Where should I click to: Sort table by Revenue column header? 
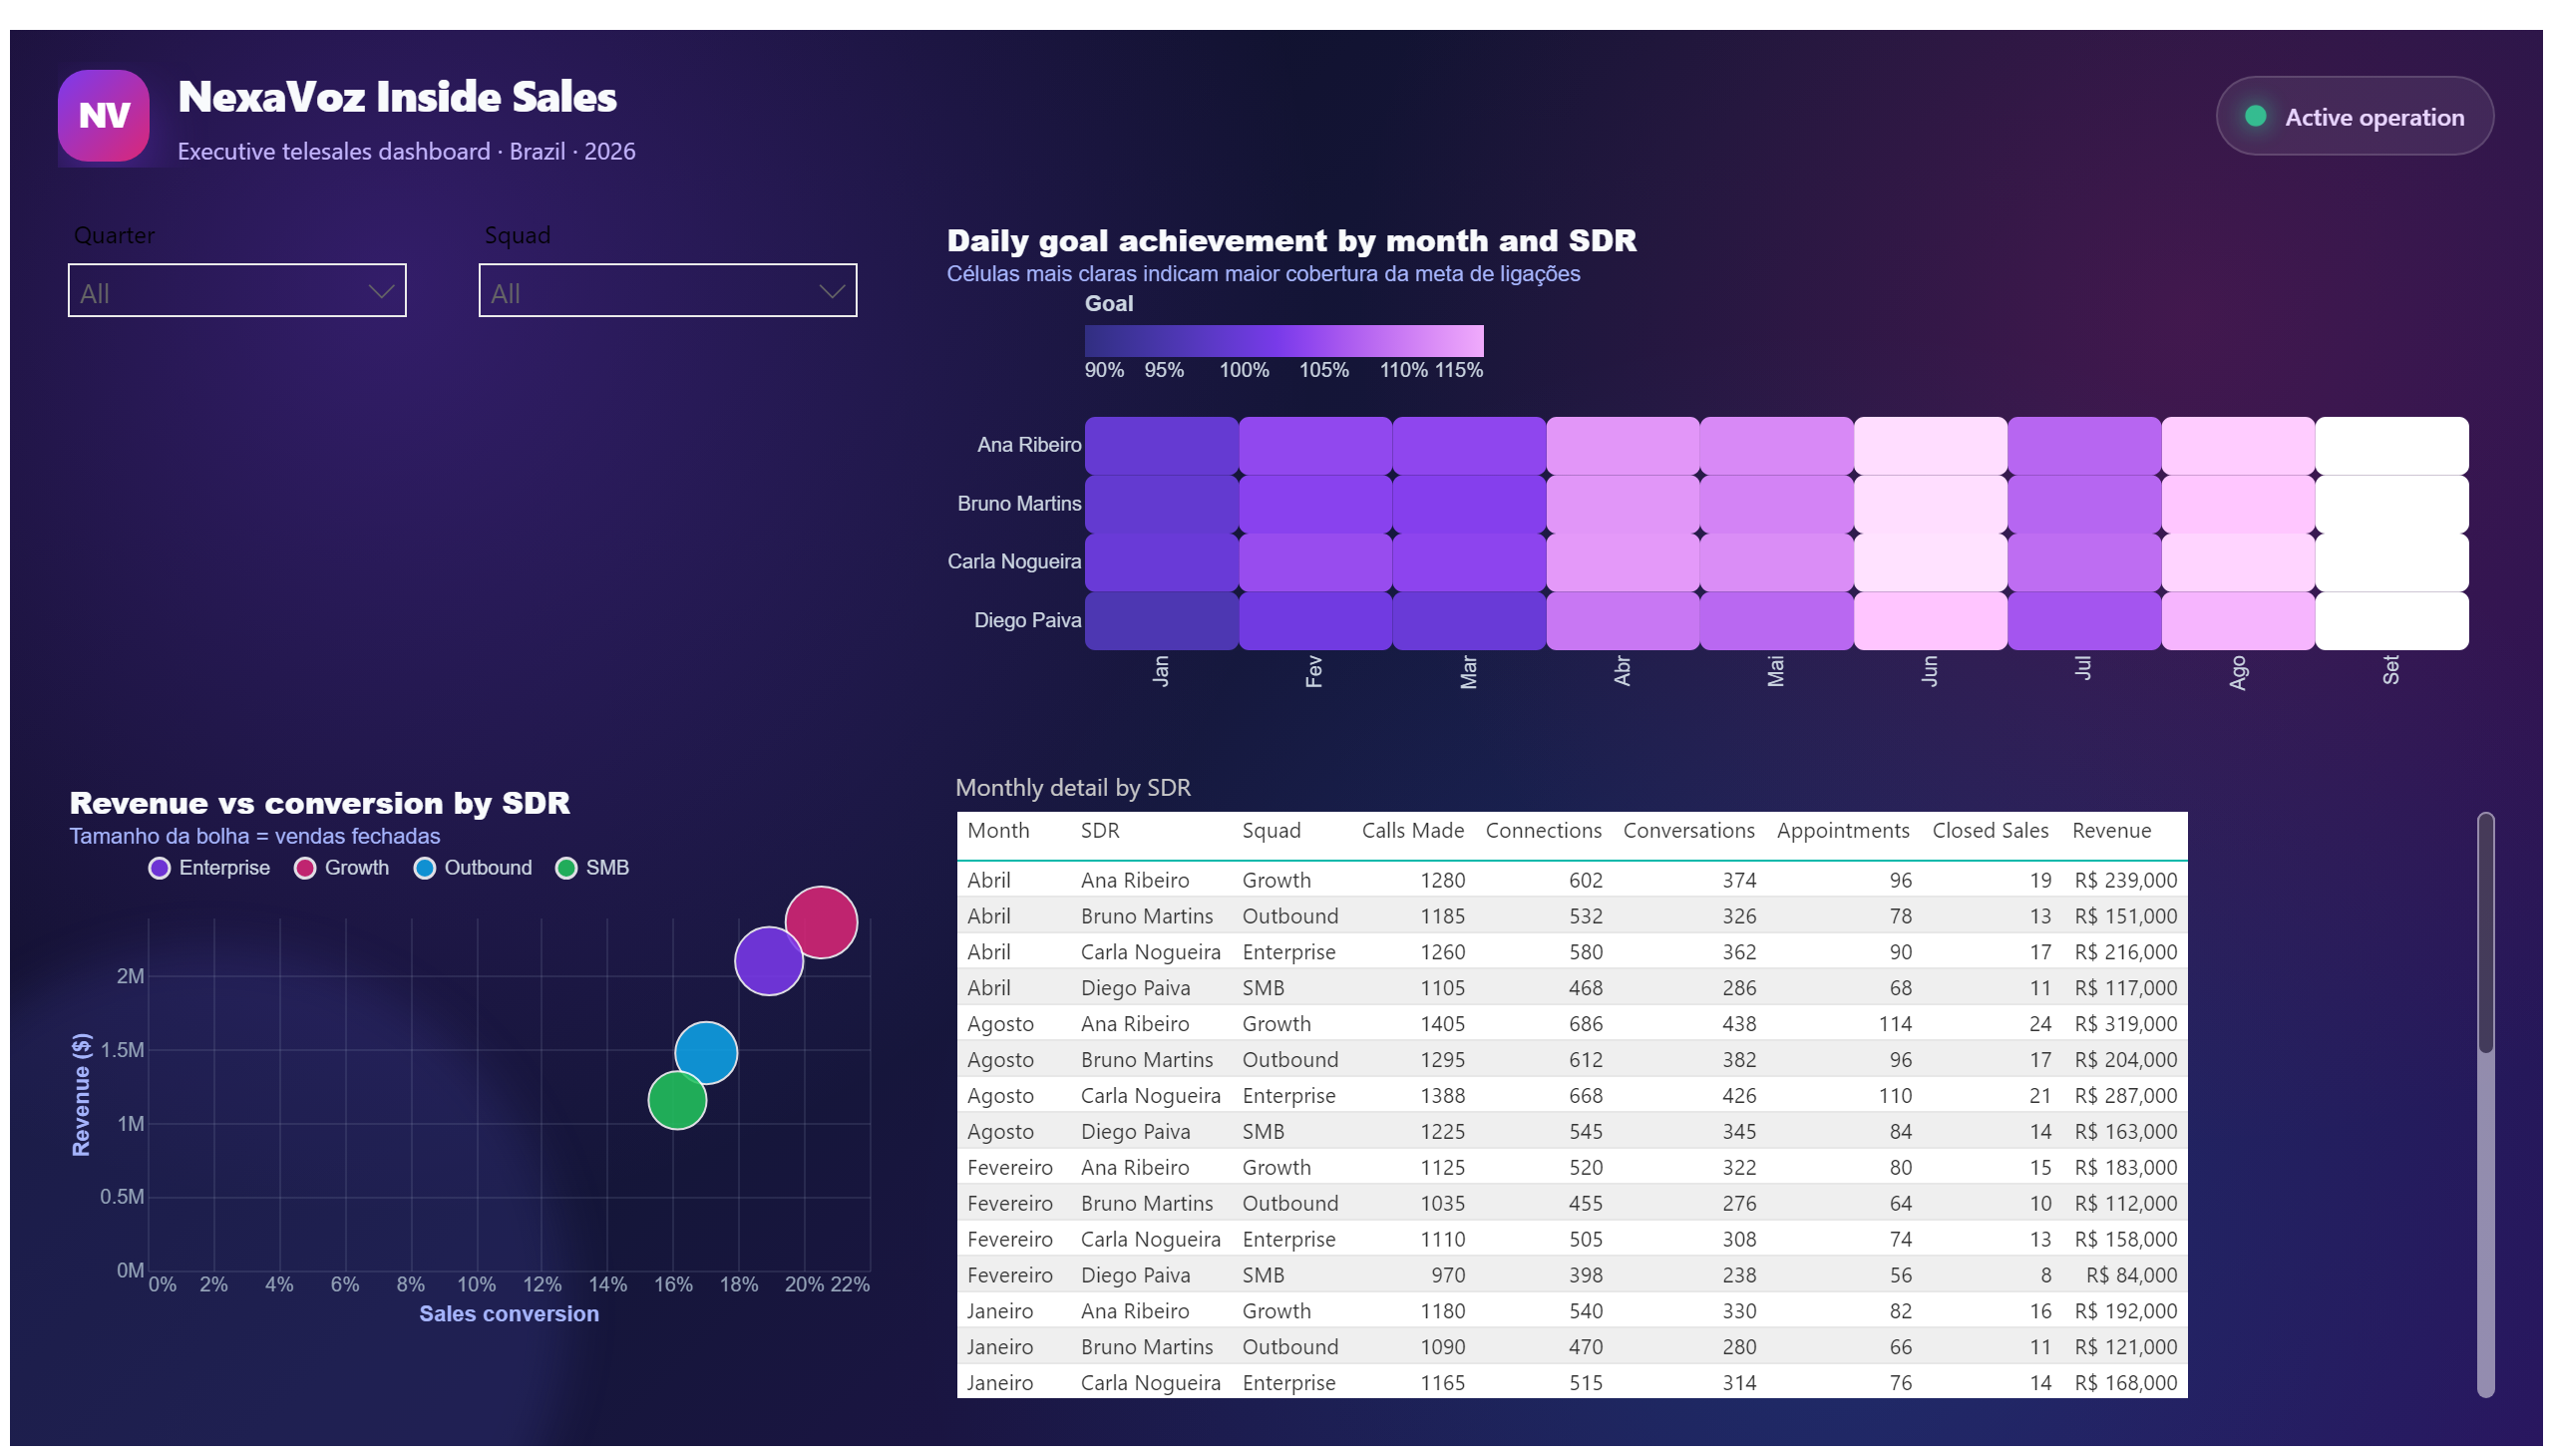click(2110, 831)
